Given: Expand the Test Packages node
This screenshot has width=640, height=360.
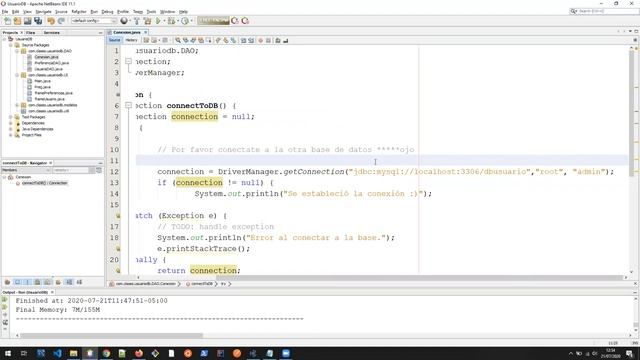Looking at the screenshot, I should point(11,117).
